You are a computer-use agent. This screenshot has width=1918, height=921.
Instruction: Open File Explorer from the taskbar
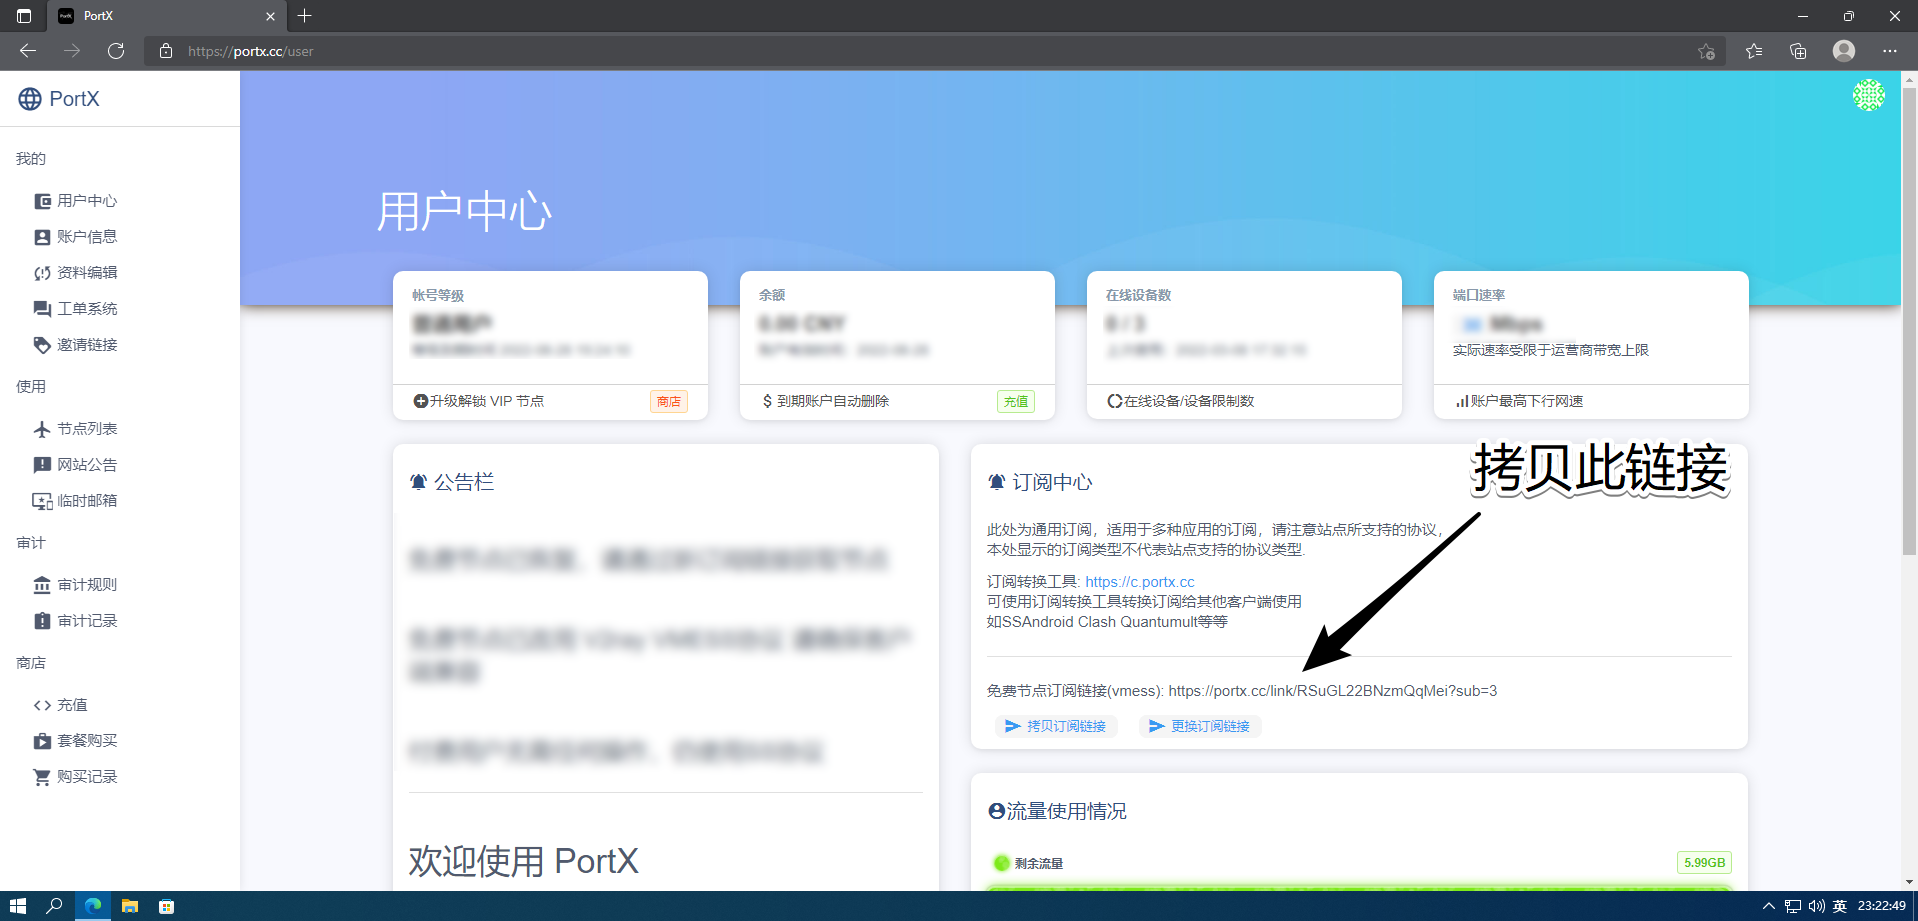pos(130,906)
